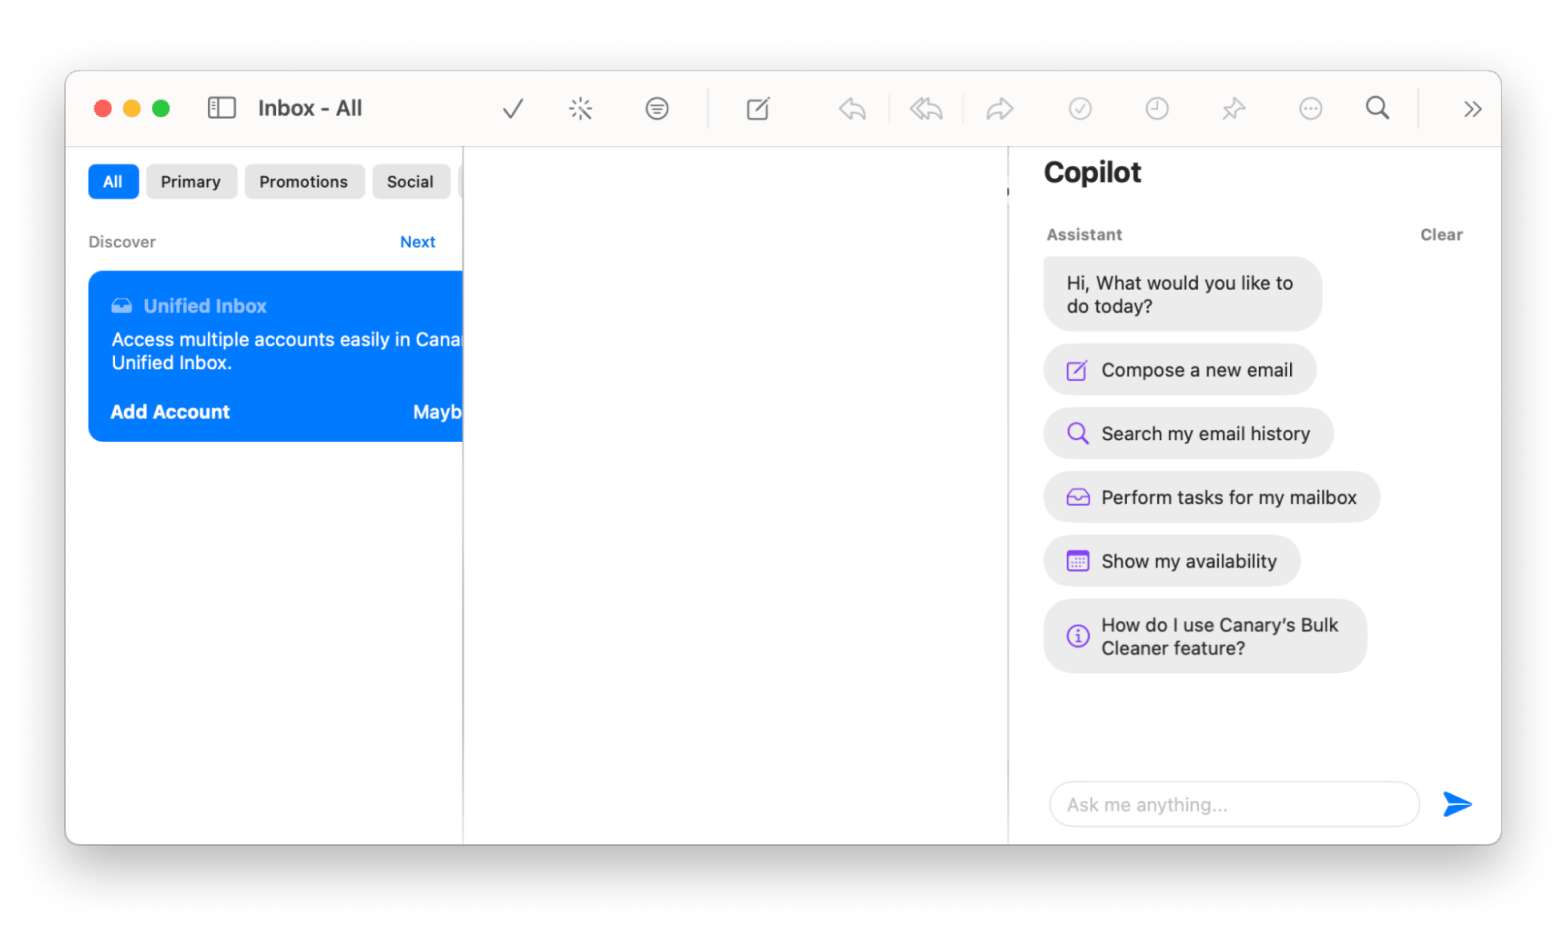Screen dimensions: 1560x938
Task: Toggle the sidebar panel icon
Action: click(x=221, y=108)
